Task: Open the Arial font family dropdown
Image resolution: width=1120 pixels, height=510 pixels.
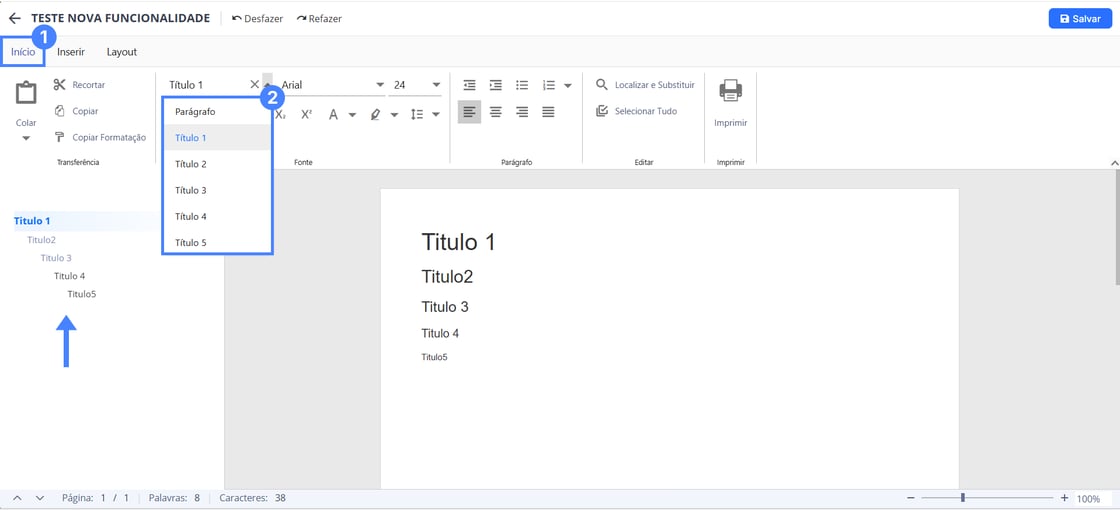Action: [x=380, y=85]
